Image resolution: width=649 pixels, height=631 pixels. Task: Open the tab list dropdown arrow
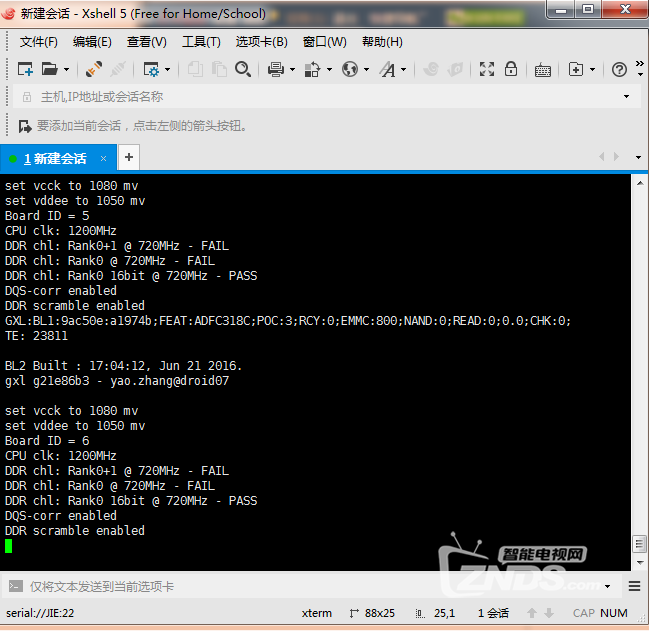coord(638,157)
